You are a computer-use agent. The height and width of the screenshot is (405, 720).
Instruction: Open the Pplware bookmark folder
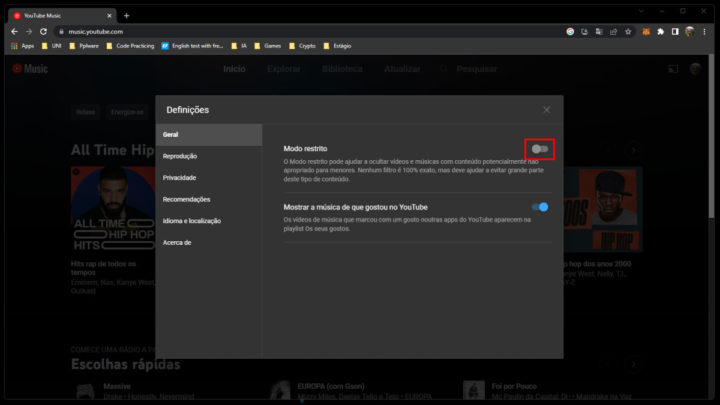[x=84, y=46]
